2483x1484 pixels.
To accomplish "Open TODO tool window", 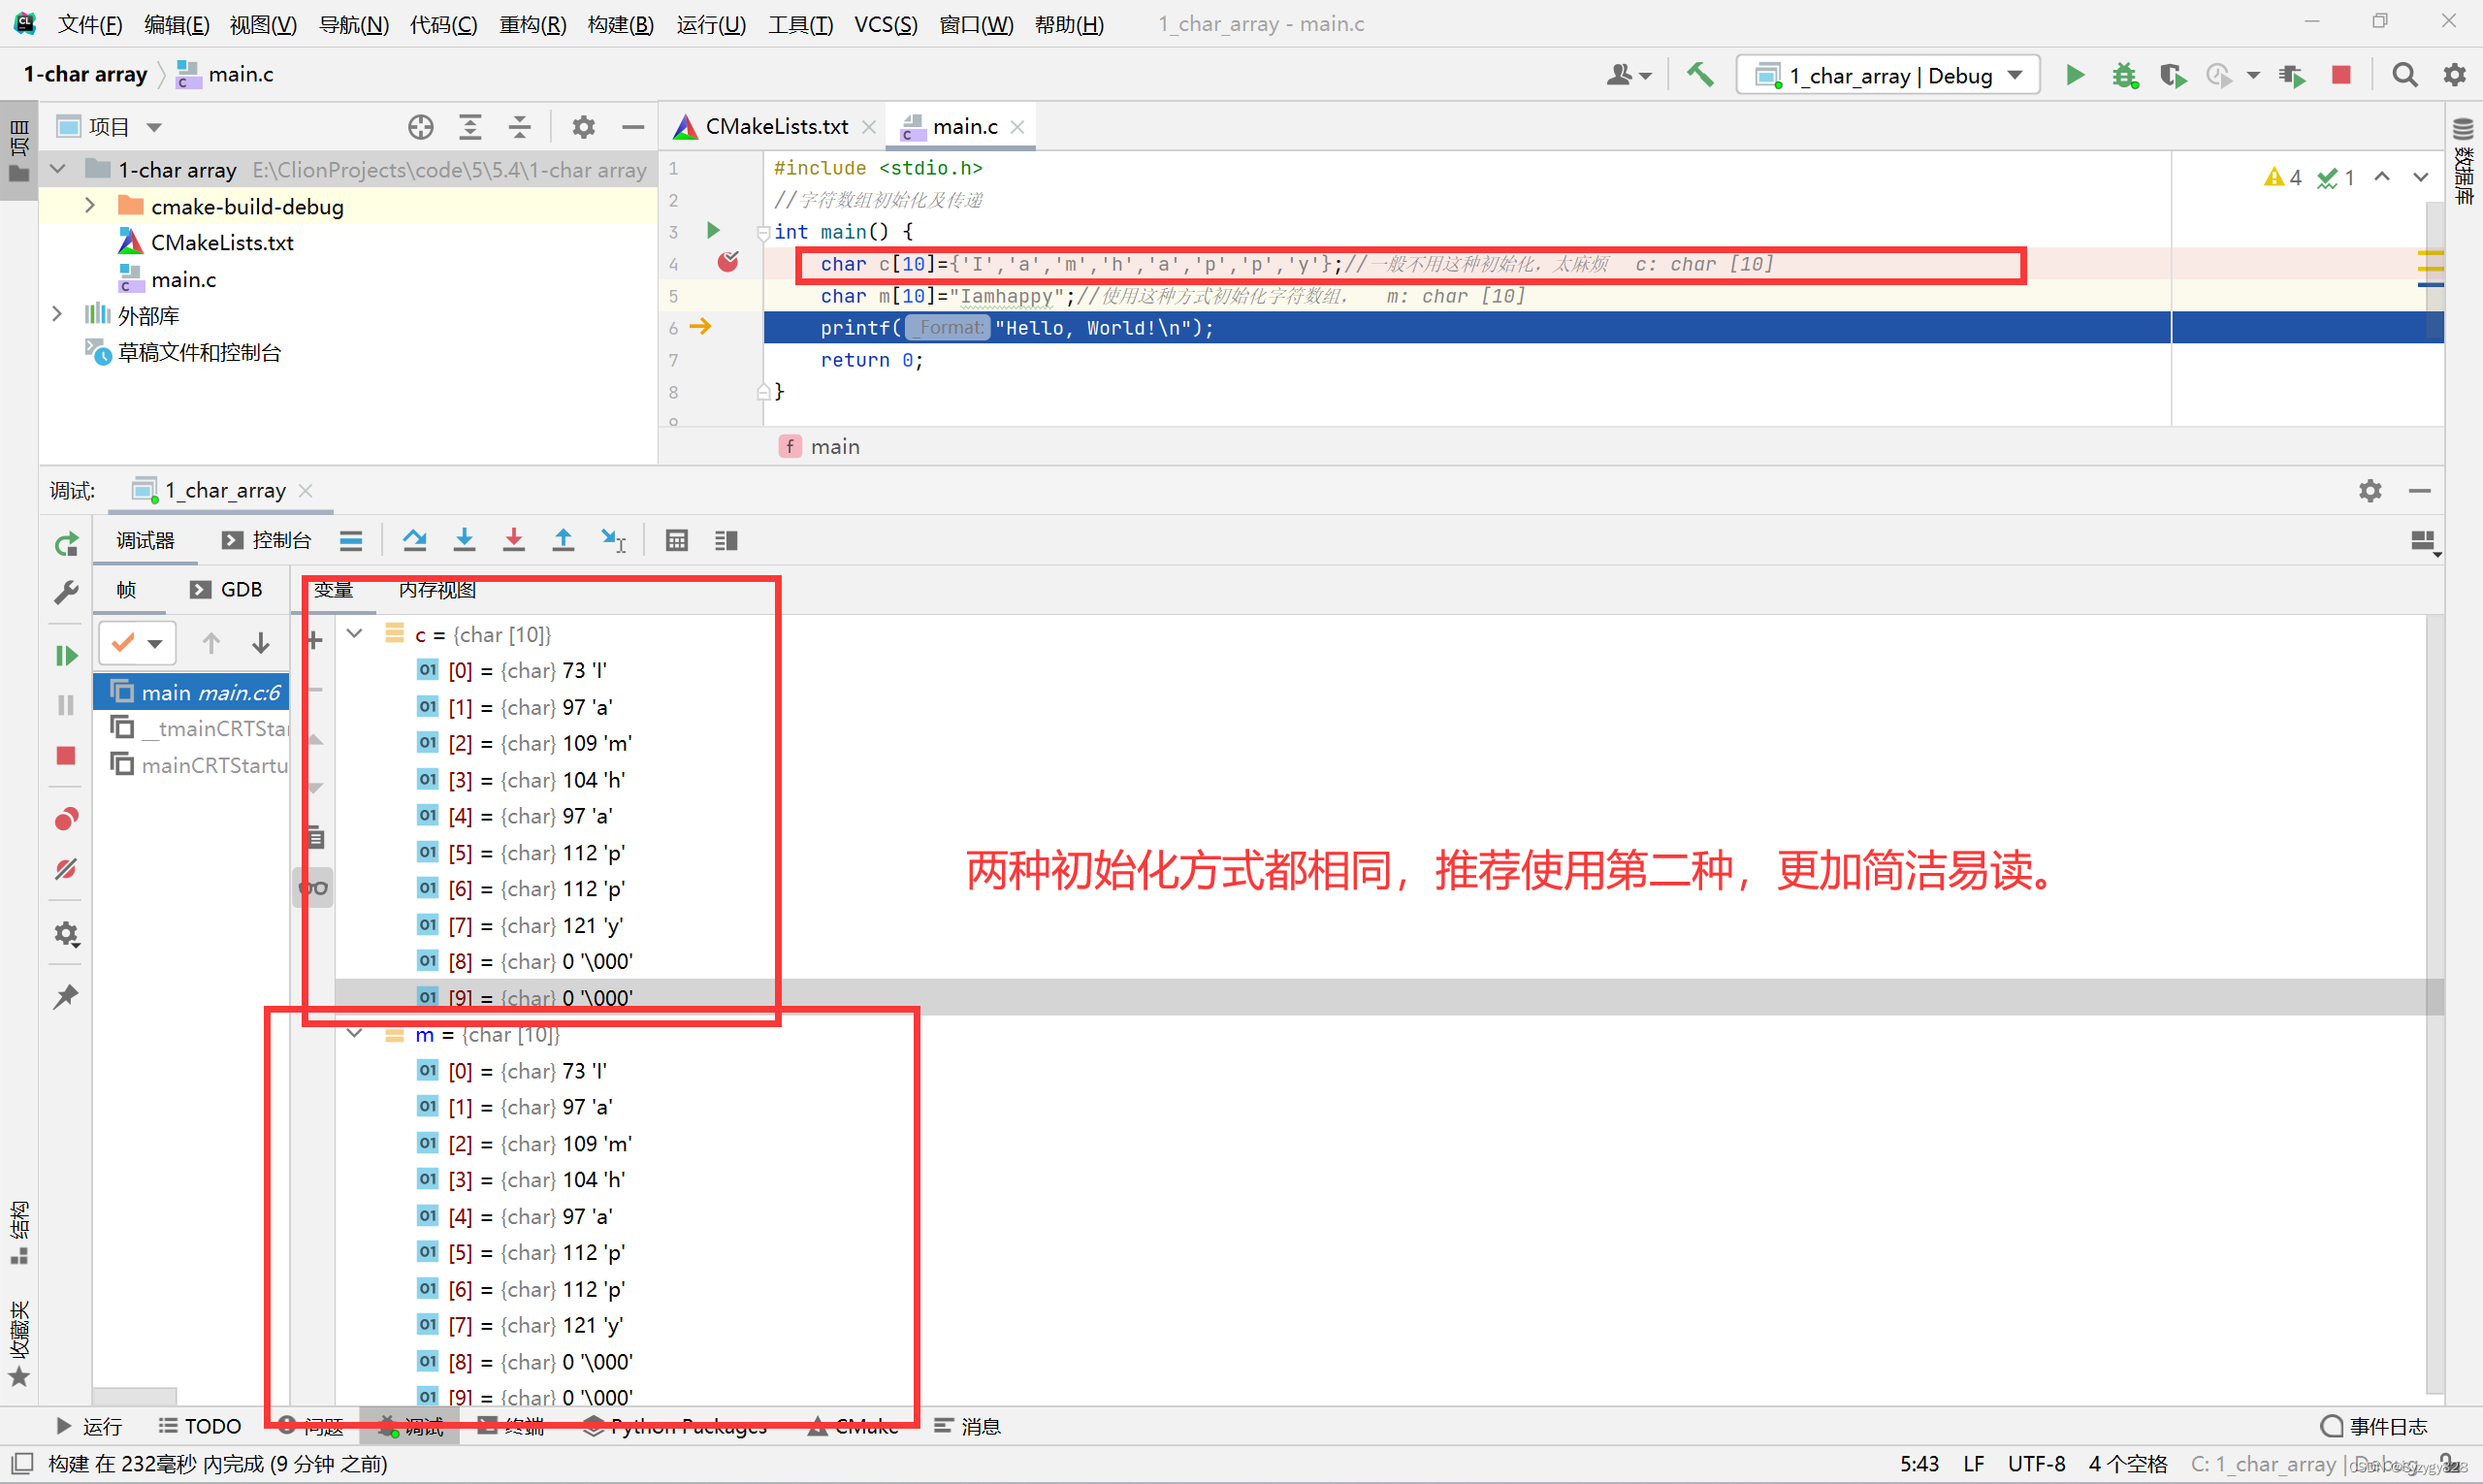I will (201, 1427).
